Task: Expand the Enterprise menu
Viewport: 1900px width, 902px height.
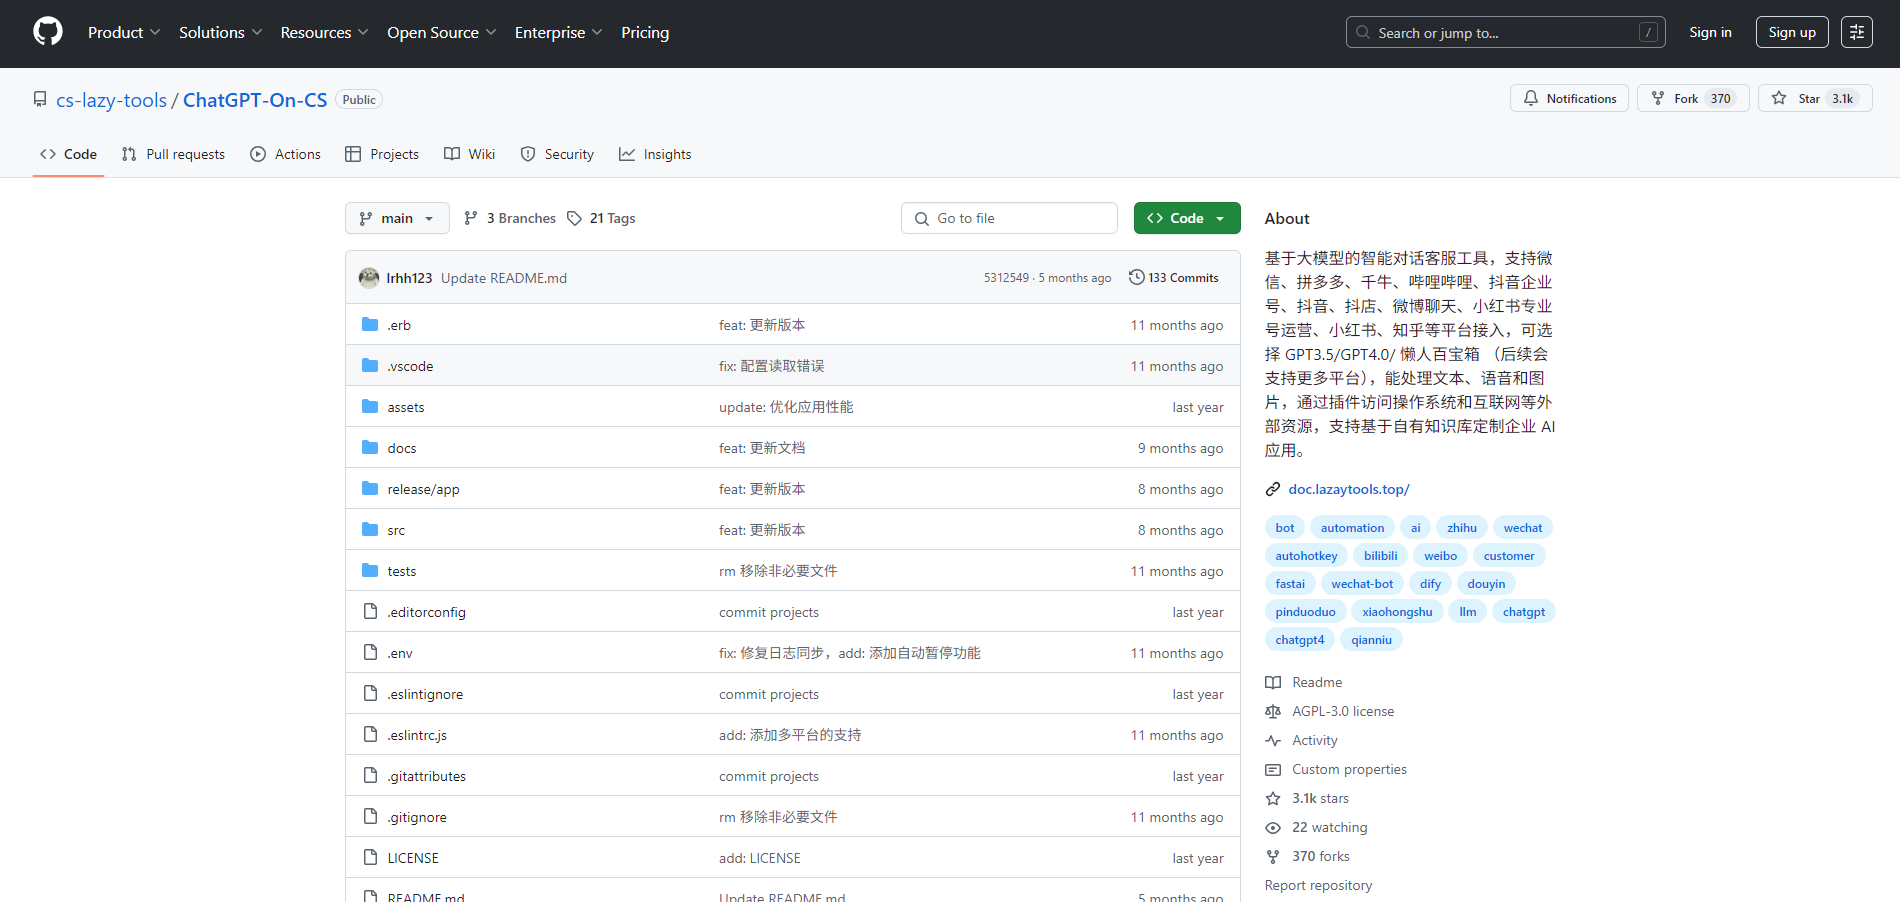Action: [558, 32]
